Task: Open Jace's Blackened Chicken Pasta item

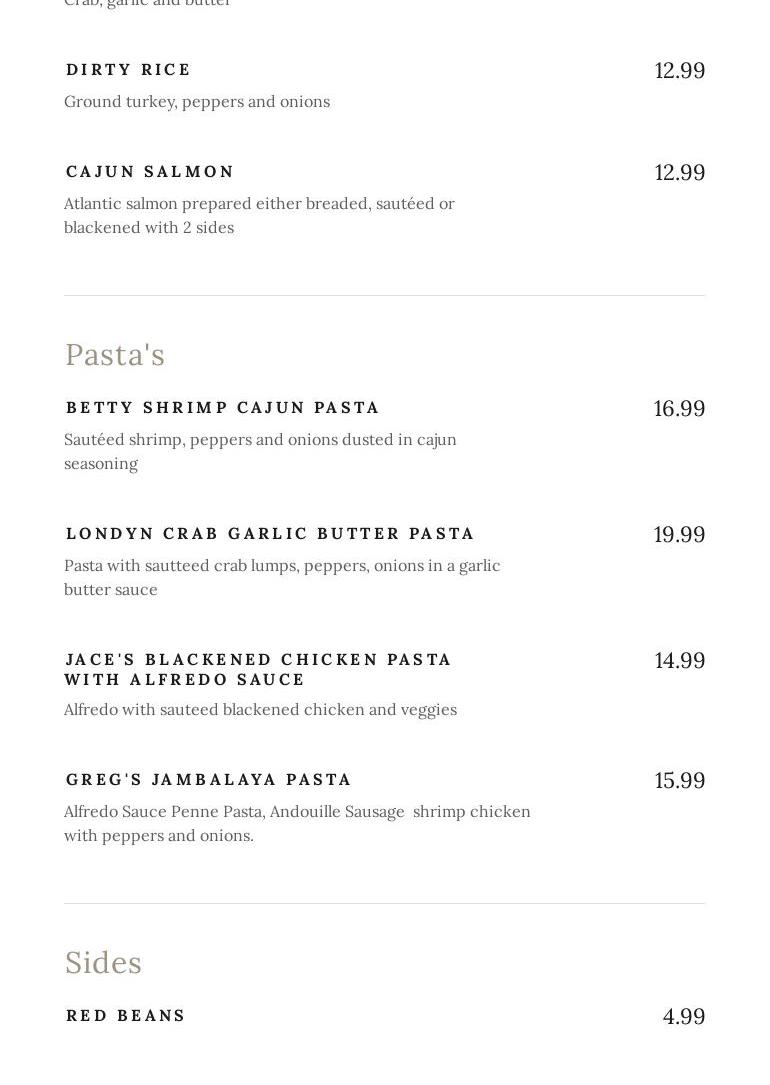Action: [258, 669]
